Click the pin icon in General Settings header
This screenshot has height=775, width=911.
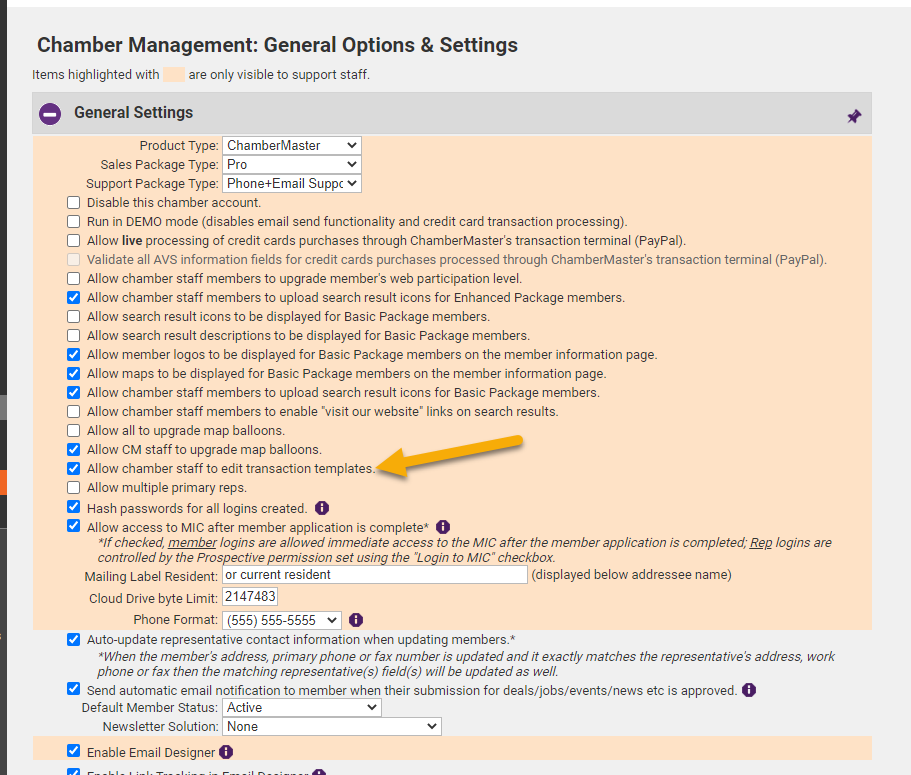854,116
